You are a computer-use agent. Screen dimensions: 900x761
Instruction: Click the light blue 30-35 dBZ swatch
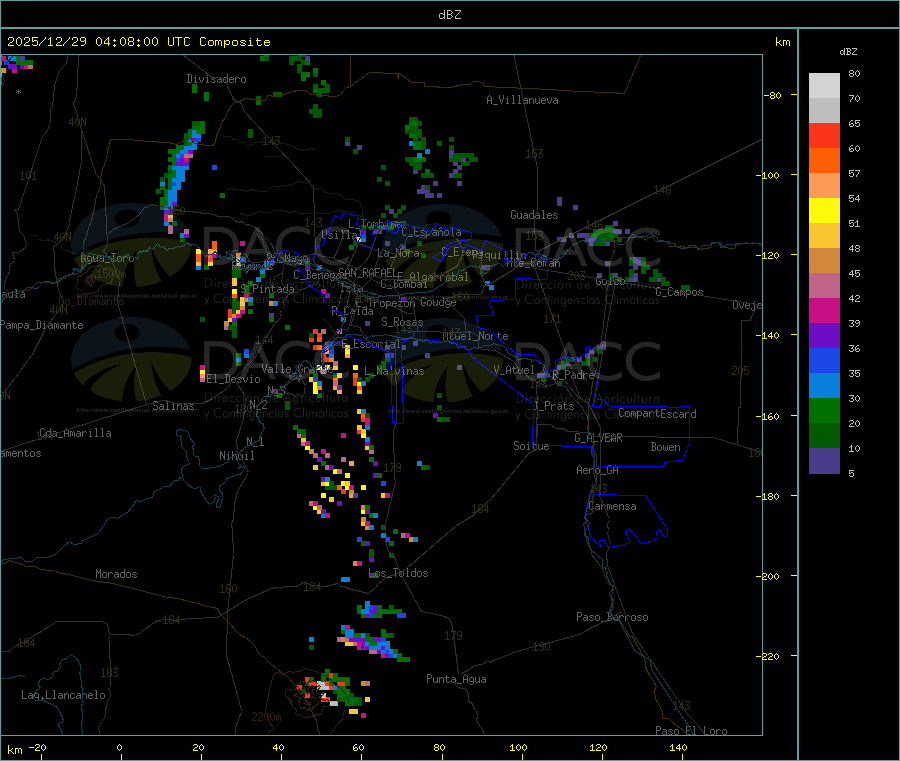click(824, 386)
